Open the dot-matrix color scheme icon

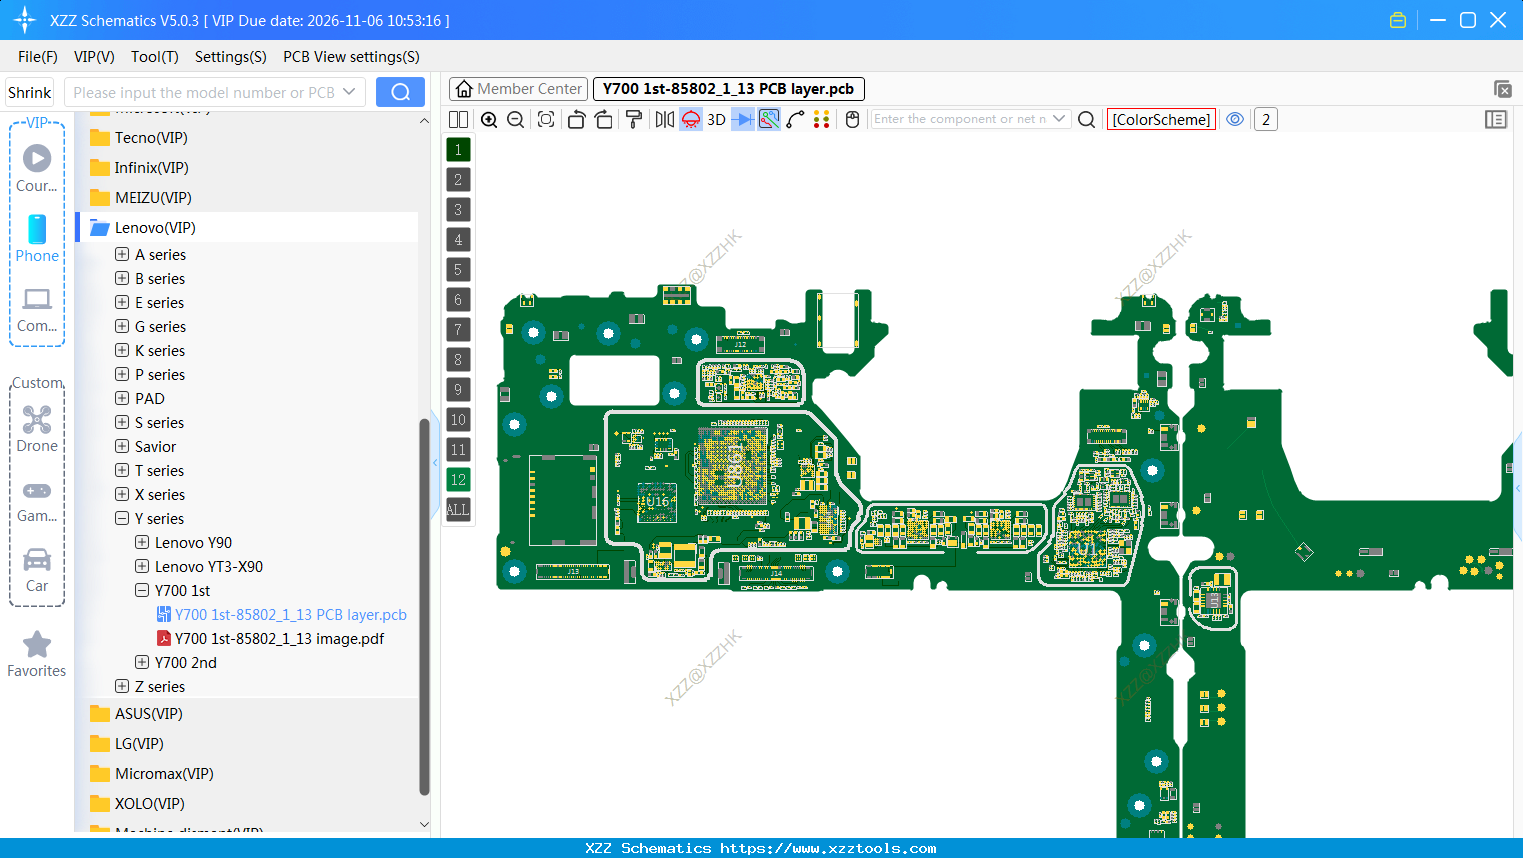(x=822, y=119)
